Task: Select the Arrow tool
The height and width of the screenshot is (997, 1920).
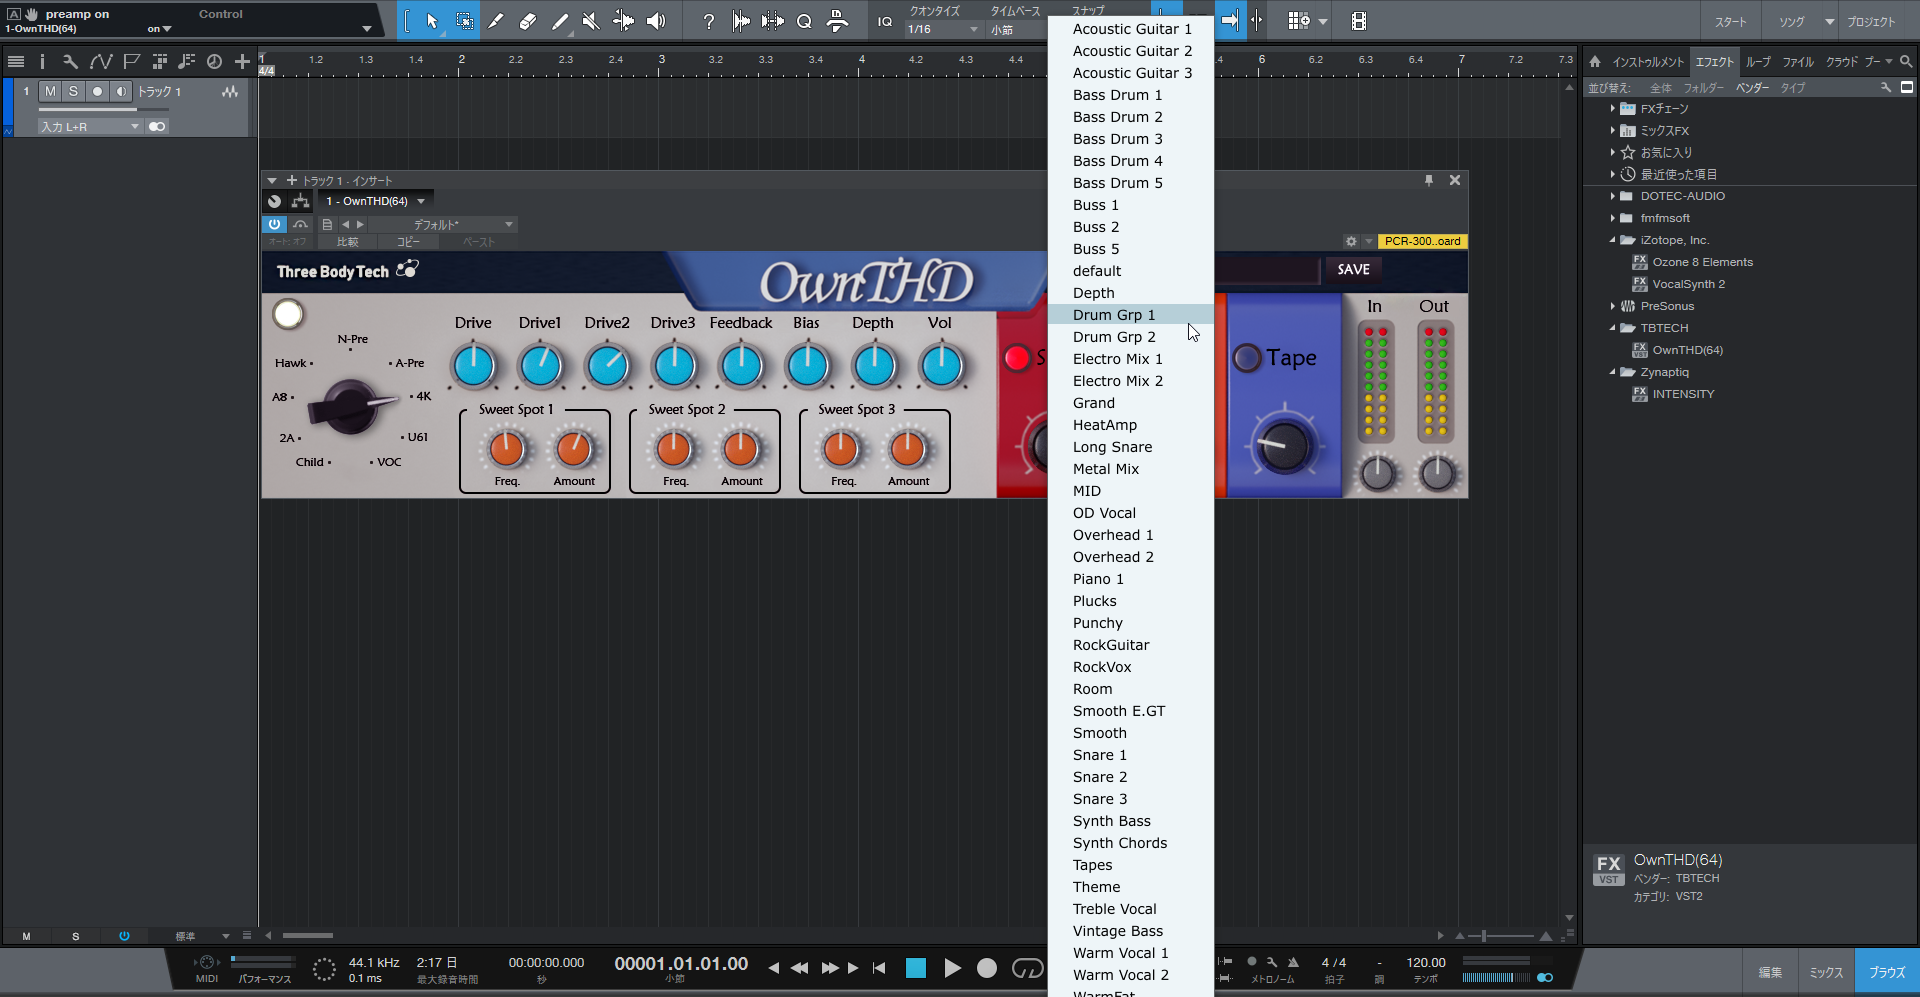Action: 432,21
